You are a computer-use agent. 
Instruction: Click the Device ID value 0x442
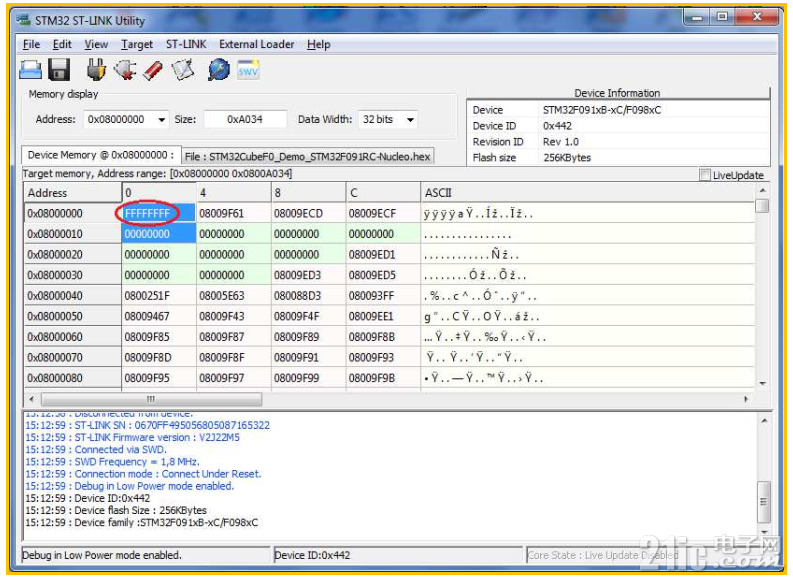pos(557,126)
